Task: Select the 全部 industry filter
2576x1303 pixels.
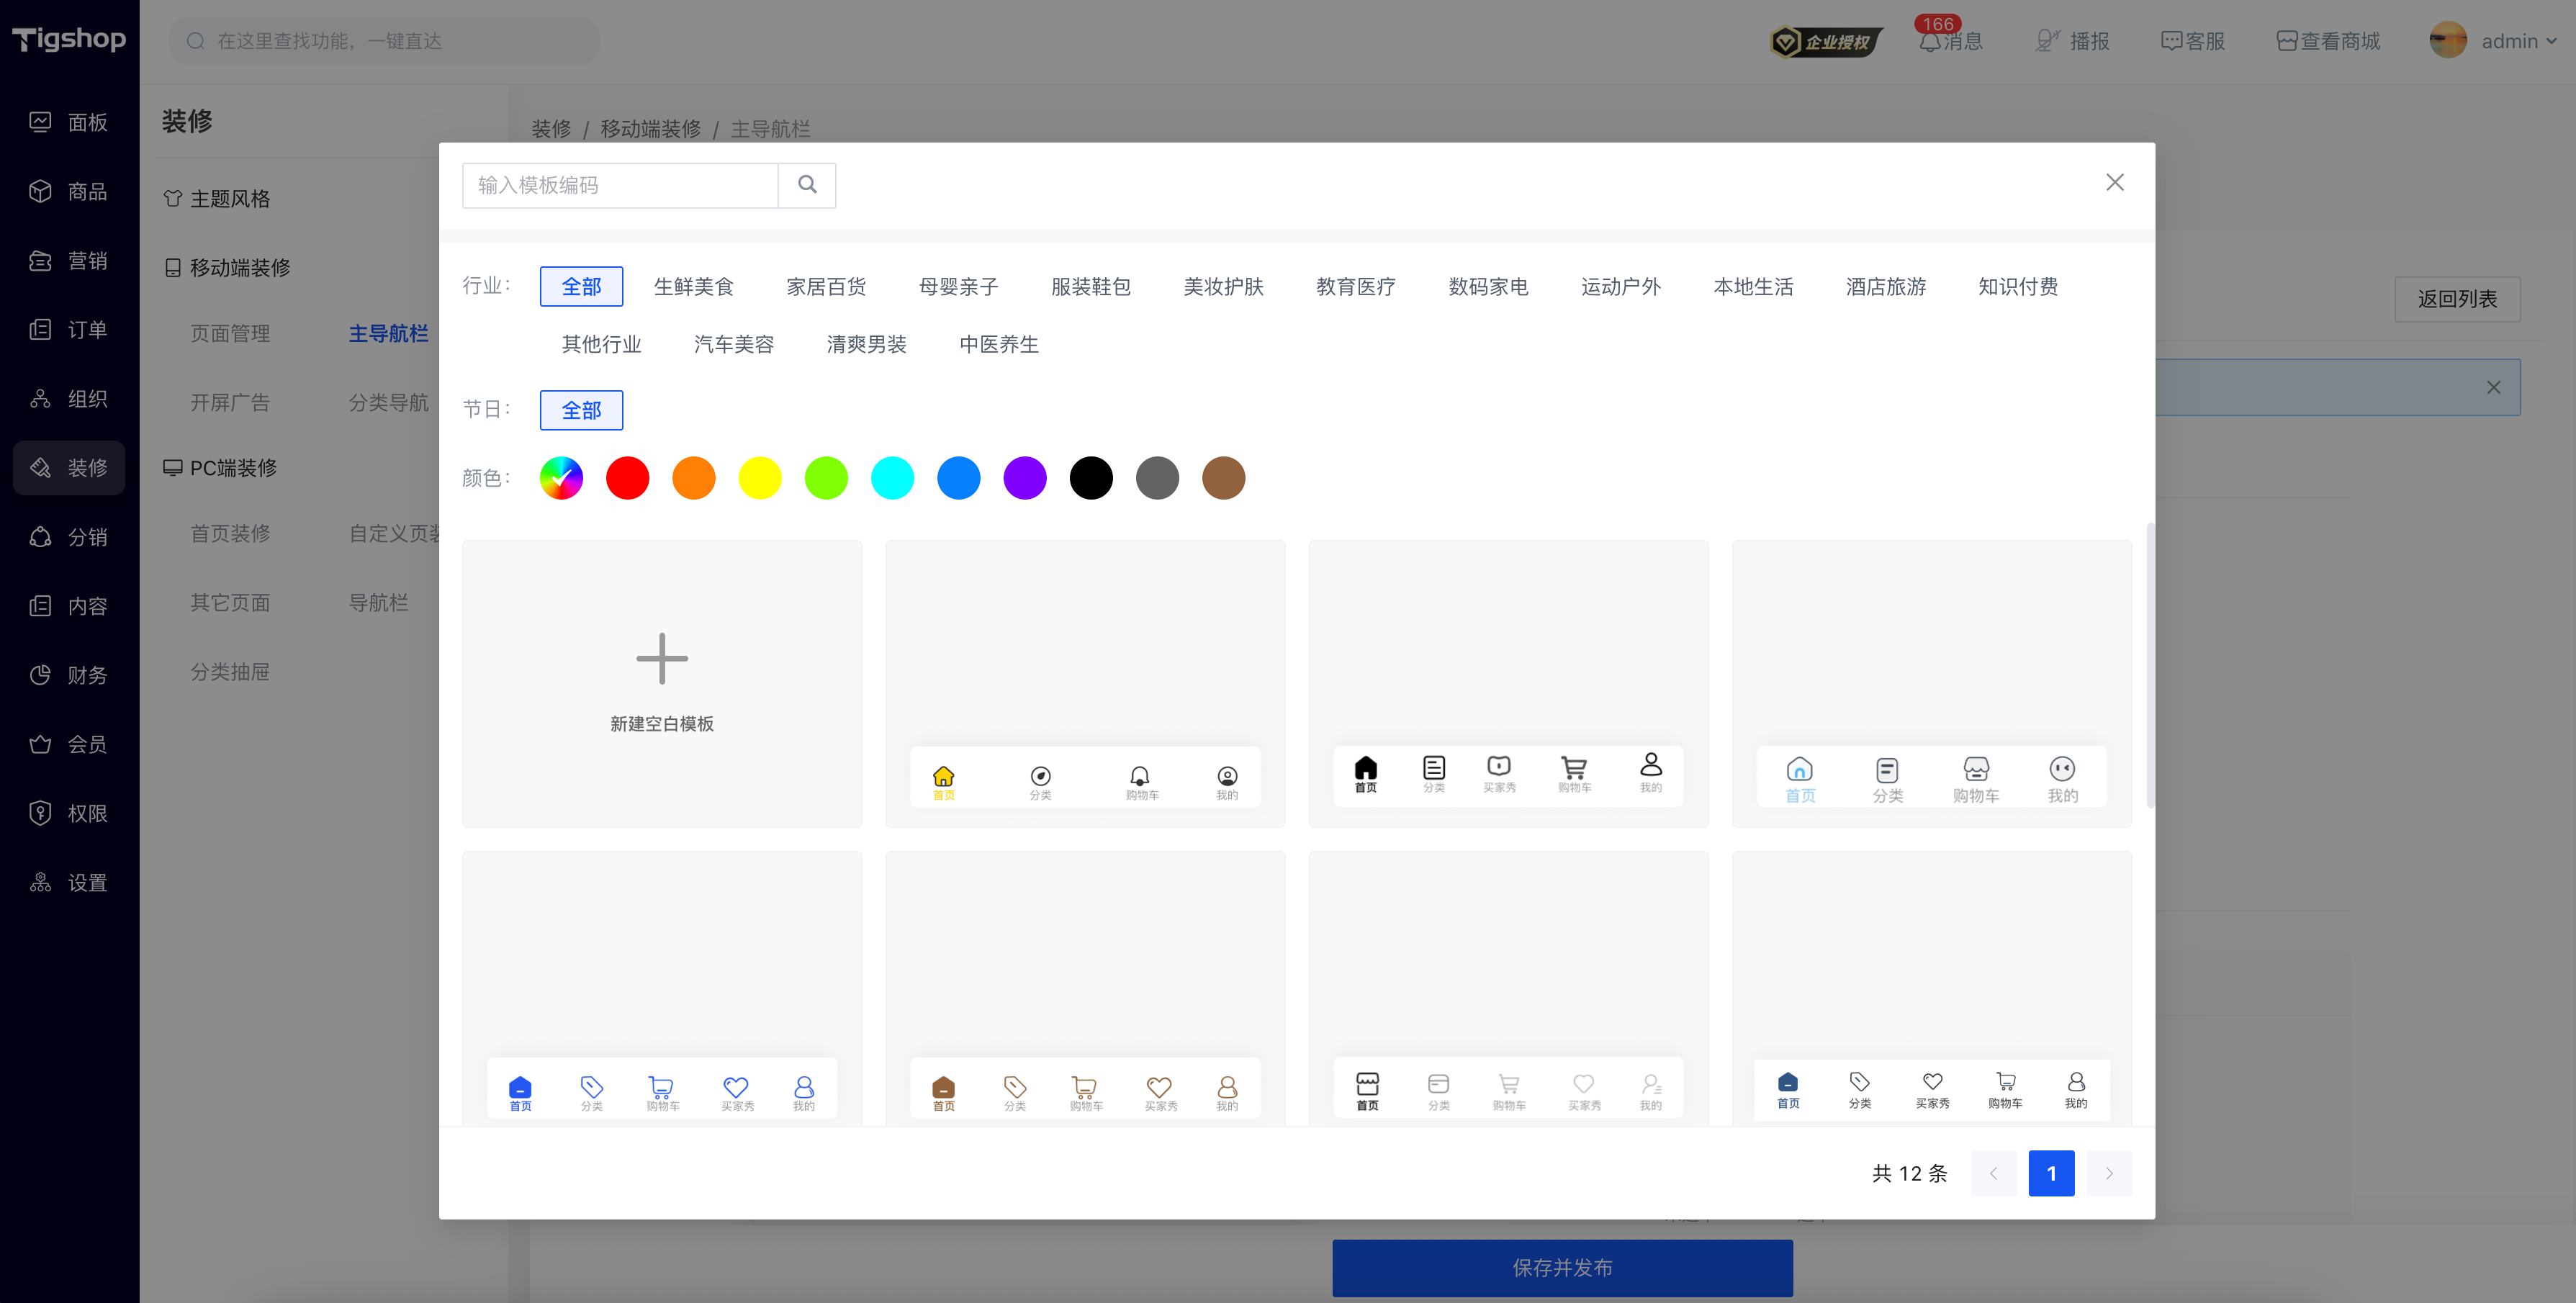Action: coord(581,287)
